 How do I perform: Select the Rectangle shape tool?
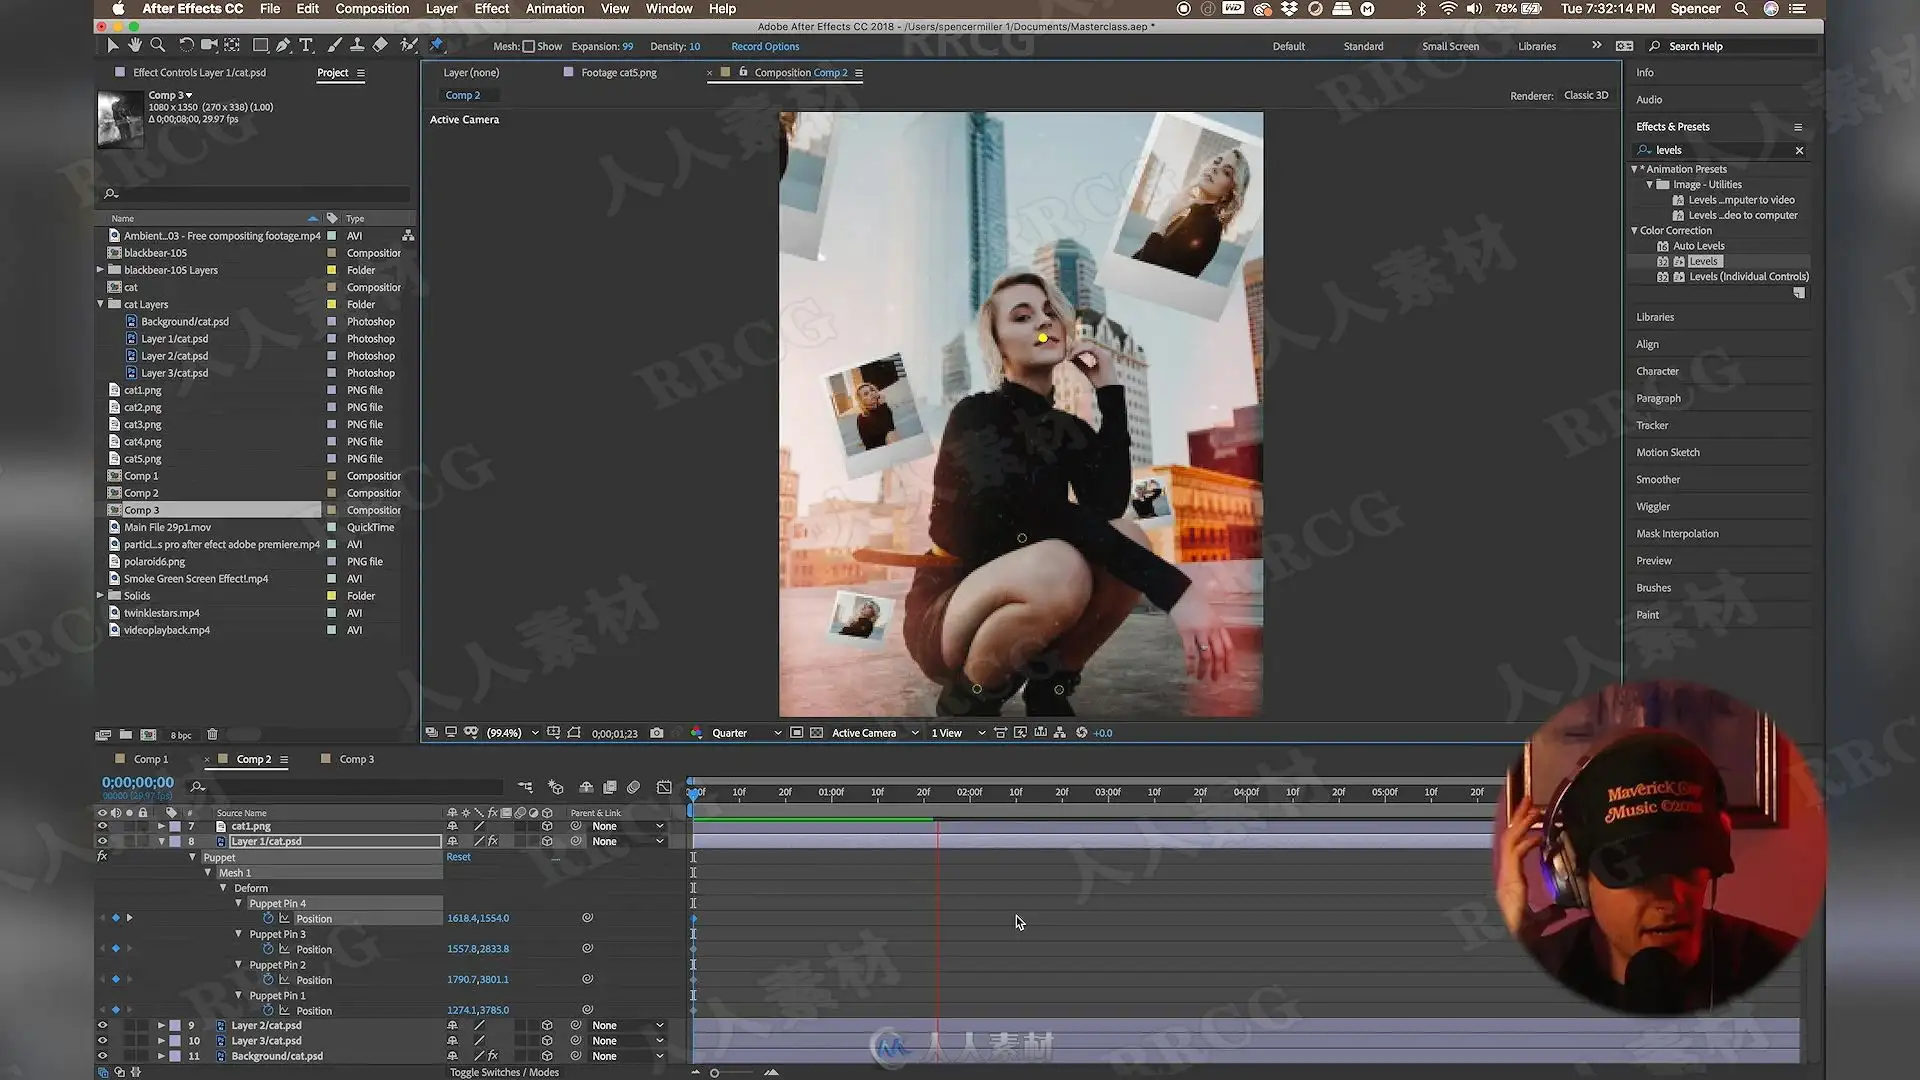[x=260, y=45]
